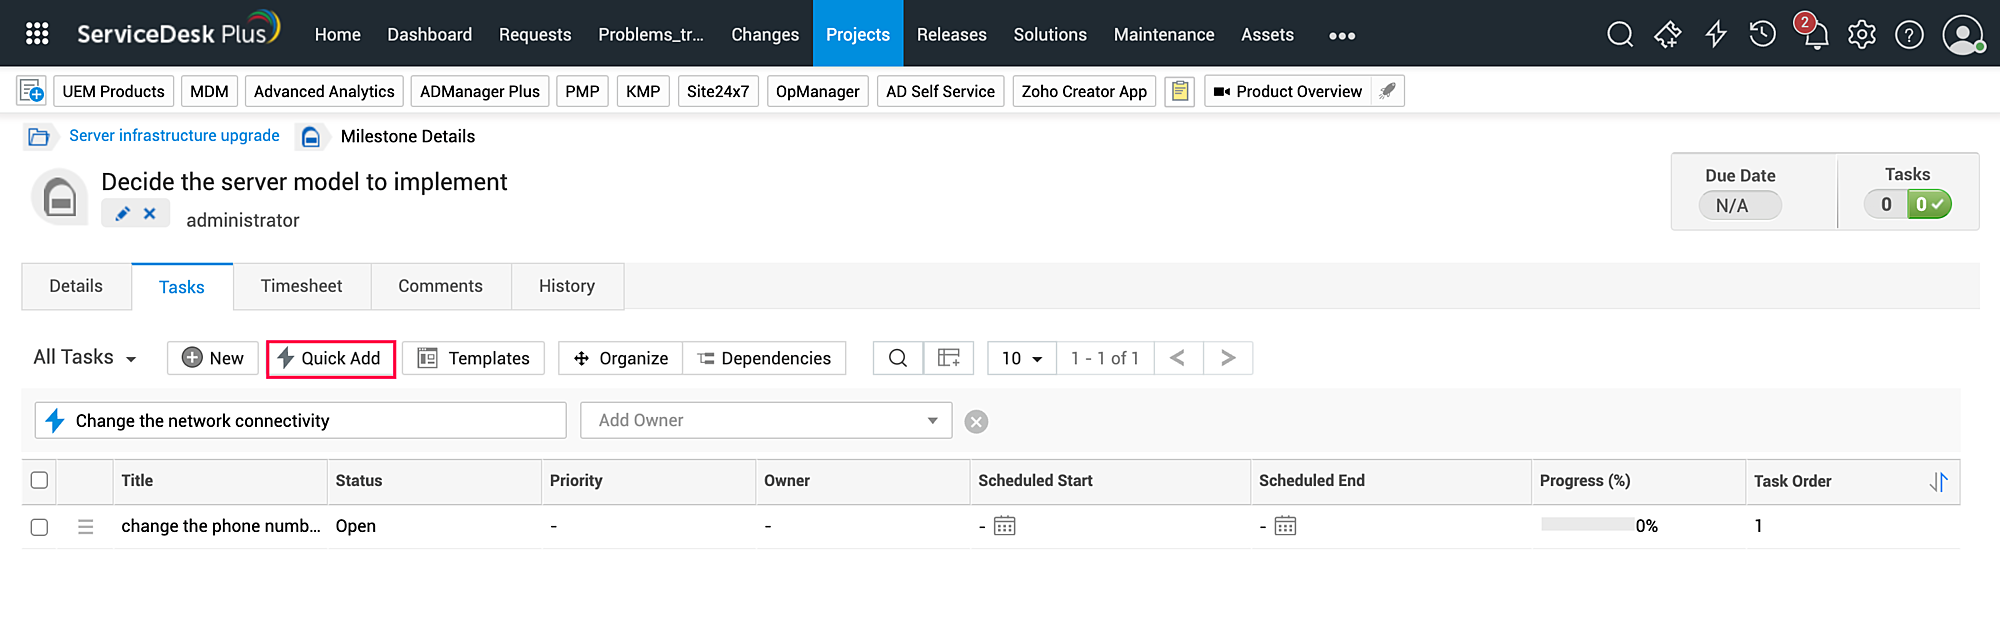Open the search magnifier in top header

click(1619, 35)
